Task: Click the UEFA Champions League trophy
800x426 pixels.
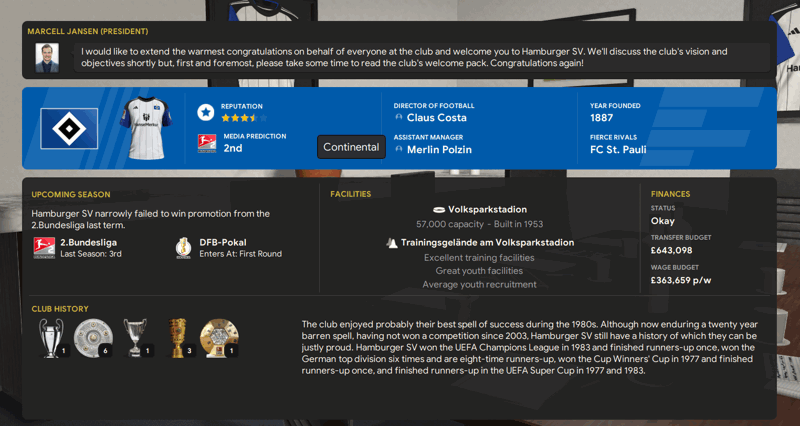Action: coord(52,337)
